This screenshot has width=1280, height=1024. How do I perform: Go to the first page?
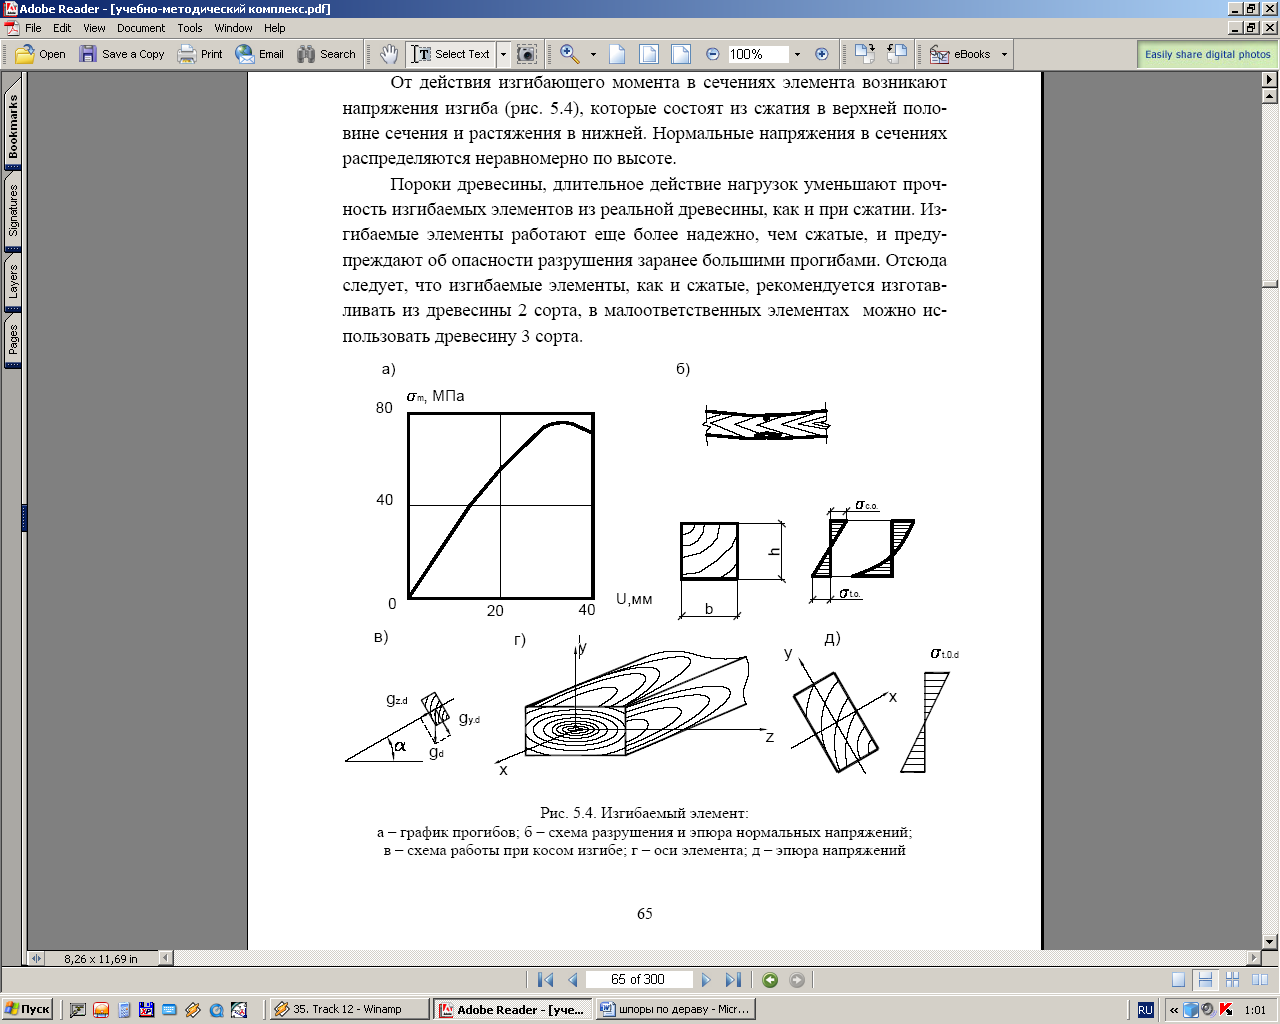pyautogui.click(x=545, y=980)
